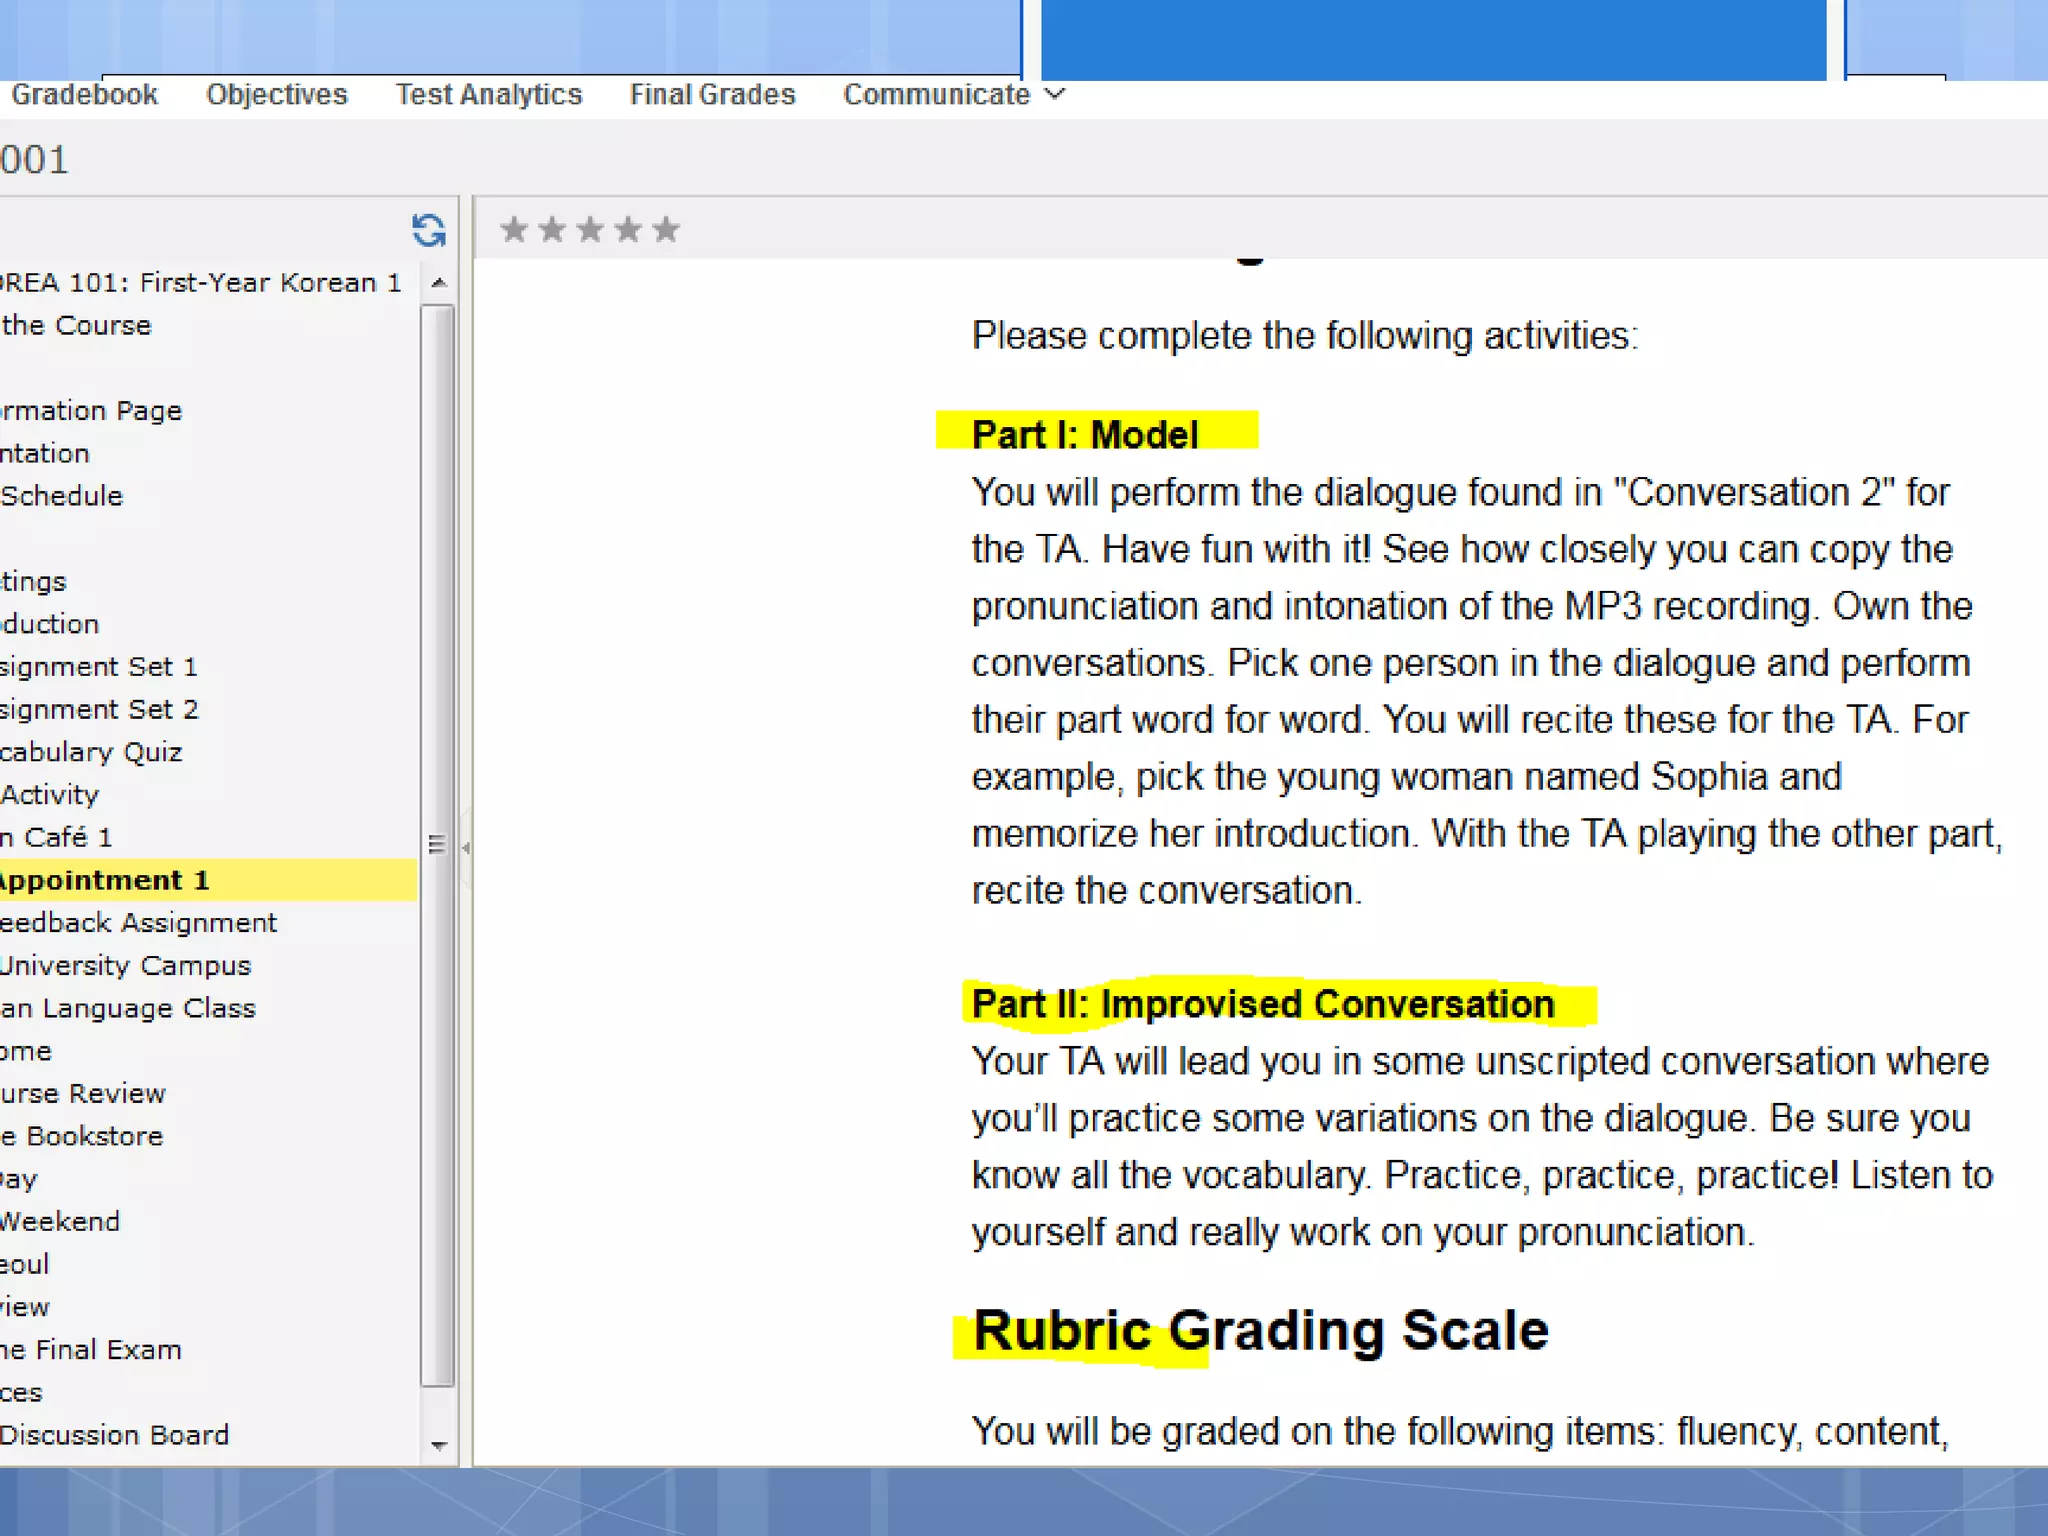Open the Objectives tab
The width and height of the screenshot is (2048, 1536).
(x=276, y=94)
